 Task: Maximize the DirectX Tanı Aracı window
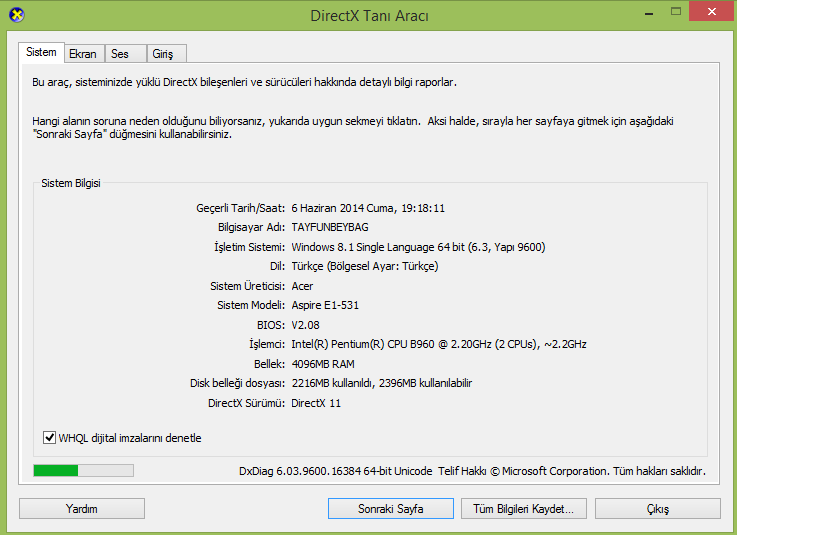(676, 12)
